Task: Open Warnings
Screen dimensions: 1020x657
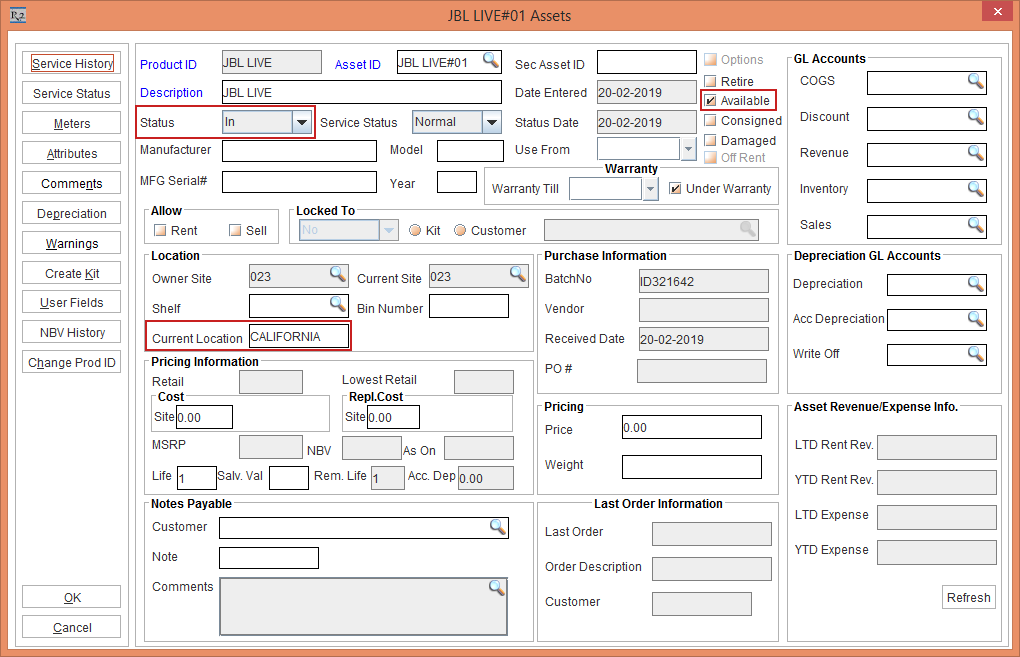Action: coord(72,243)
